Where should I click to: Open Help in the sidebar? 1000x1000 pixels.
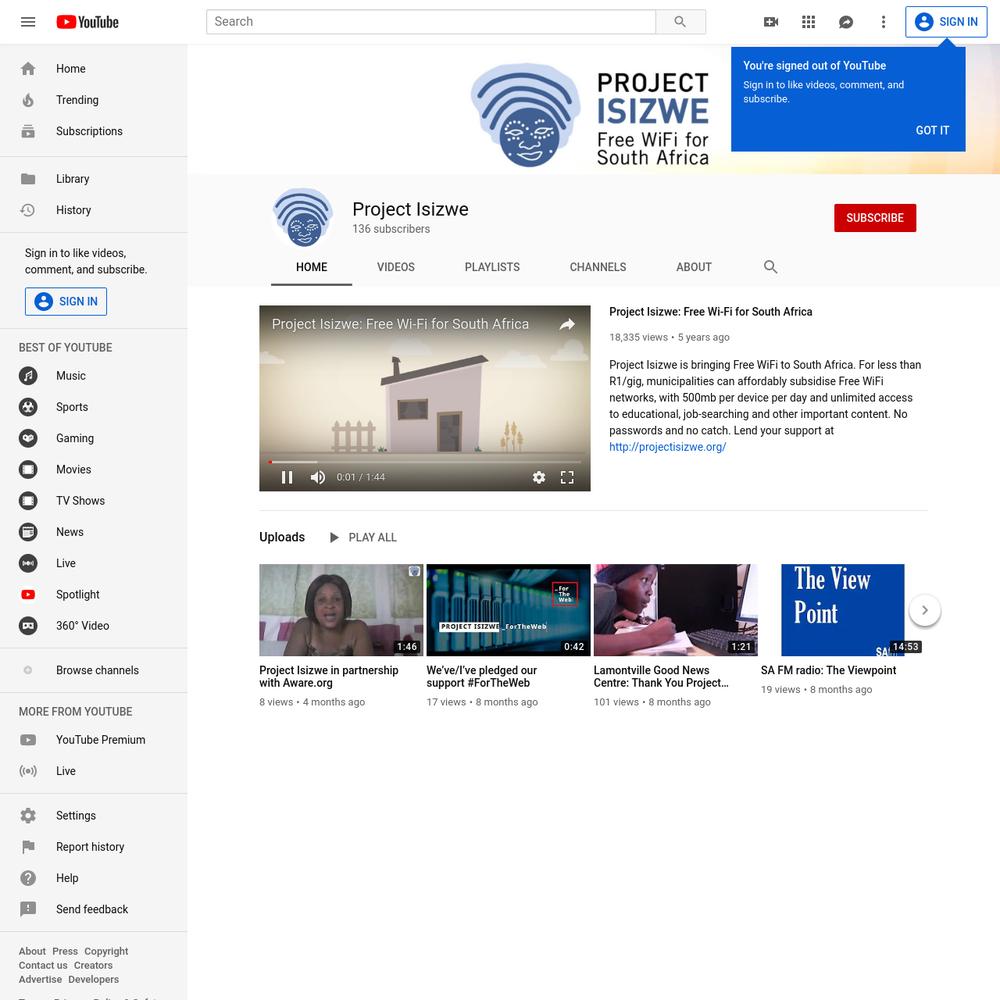point(94,879)
